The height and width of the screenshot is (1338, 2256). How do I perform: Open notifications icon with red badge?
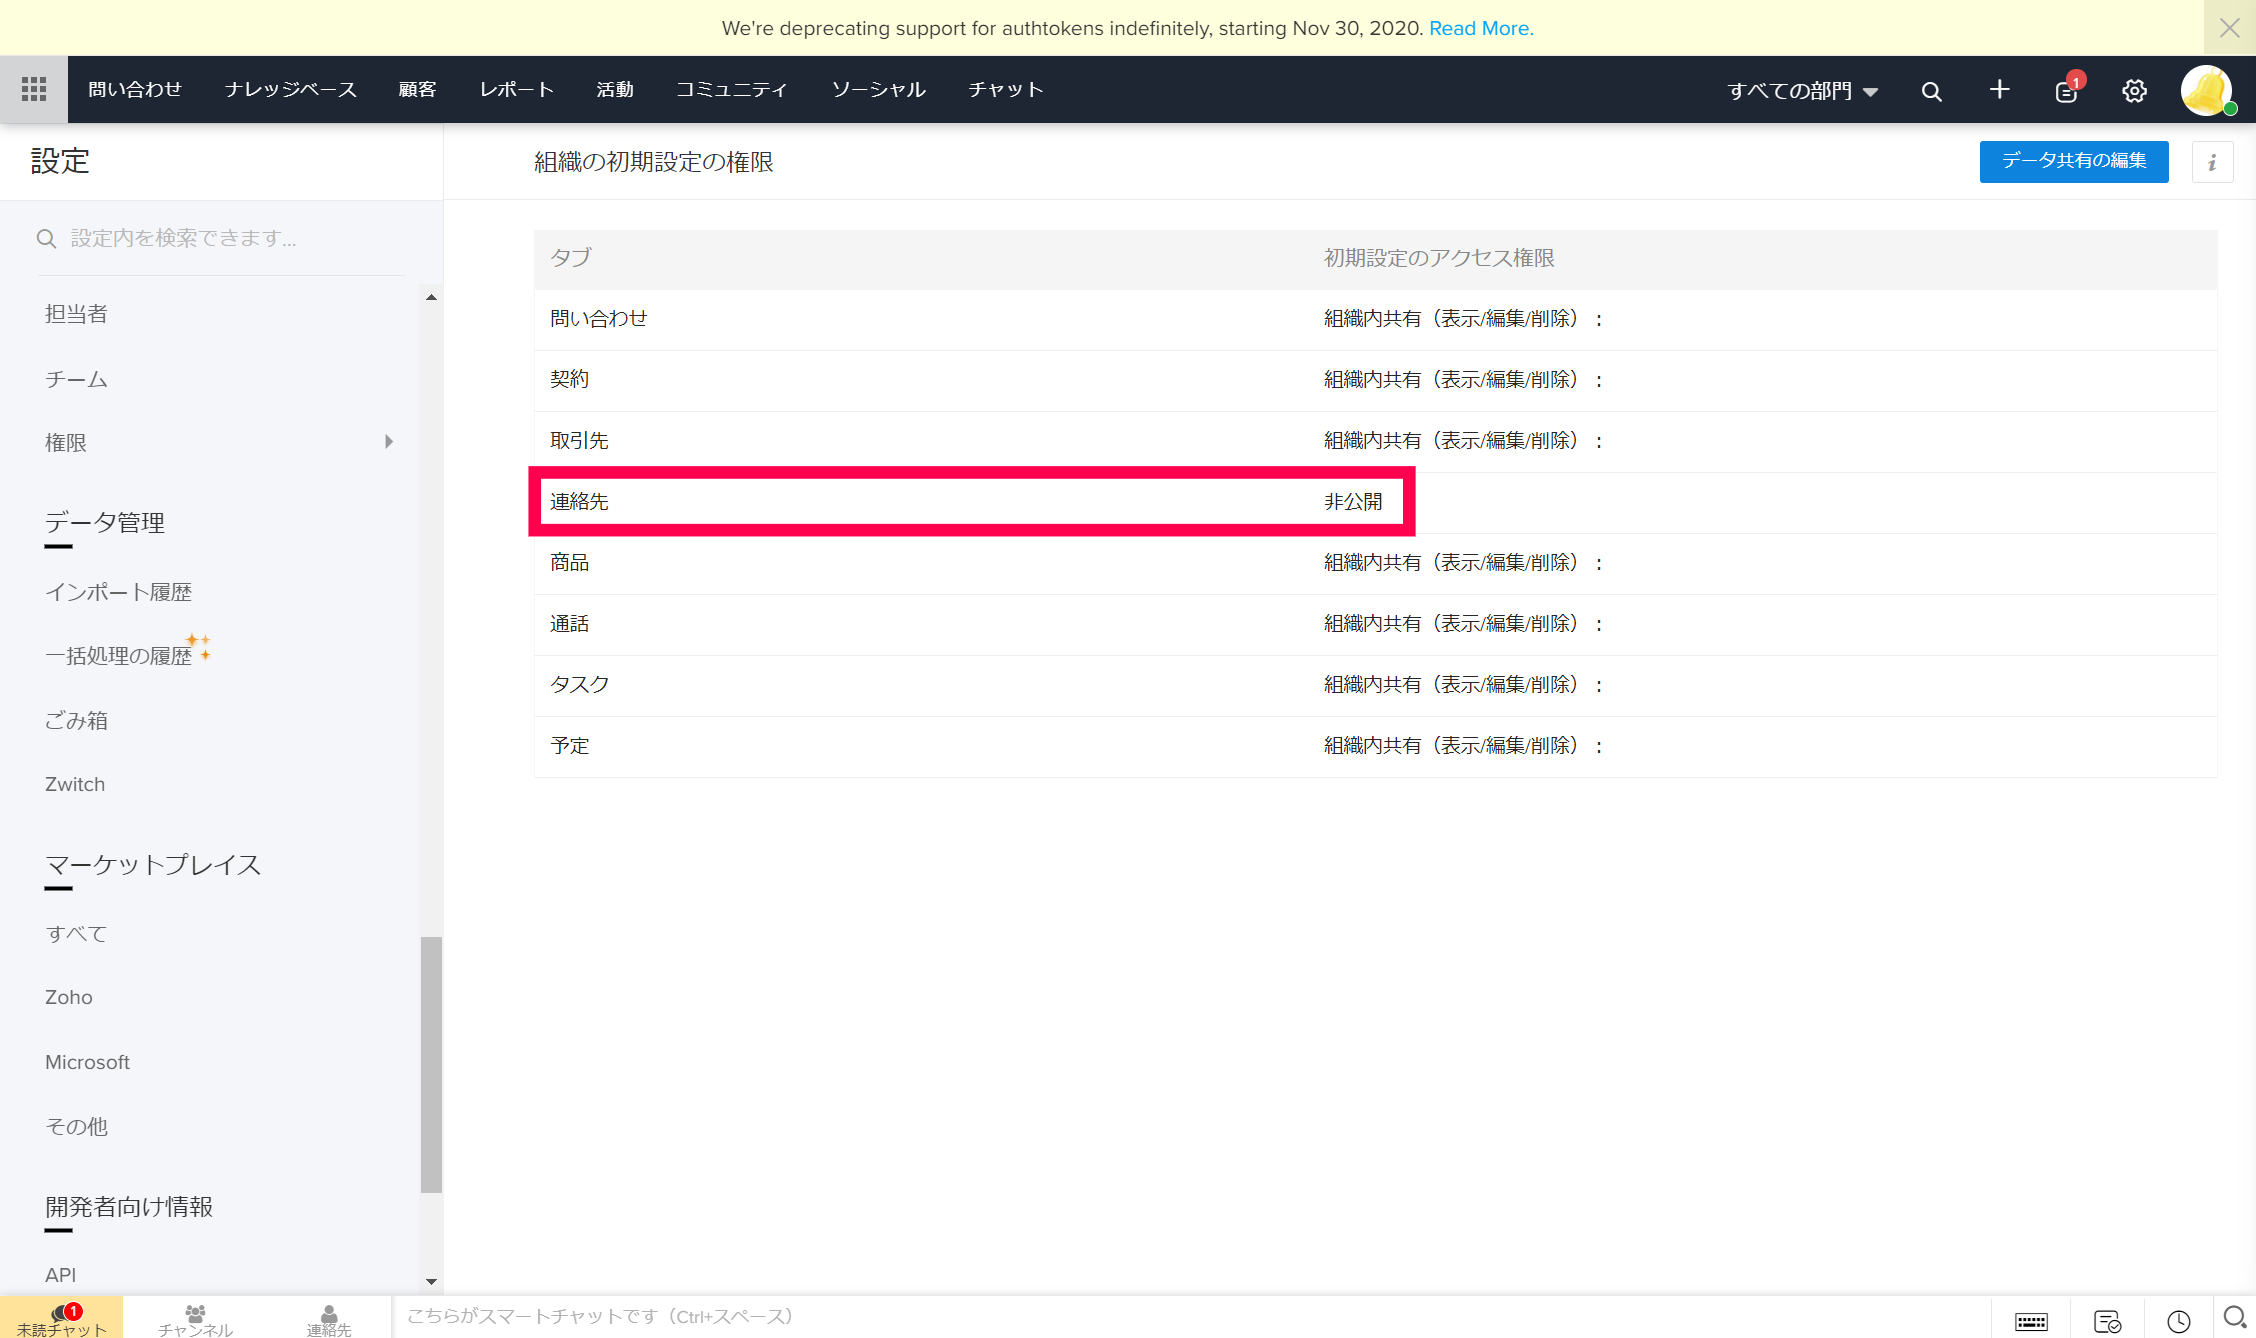point(2066,91)
